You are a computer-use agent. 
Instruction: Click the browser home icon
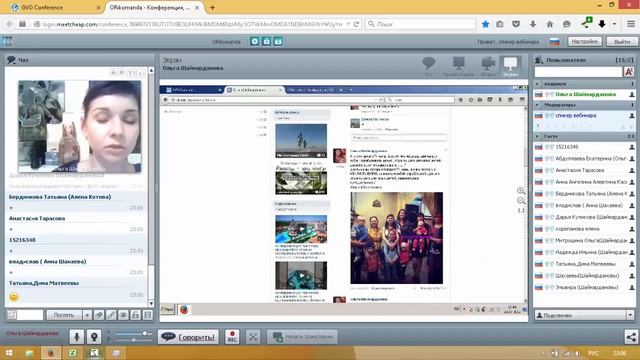(x=550, y=24)
